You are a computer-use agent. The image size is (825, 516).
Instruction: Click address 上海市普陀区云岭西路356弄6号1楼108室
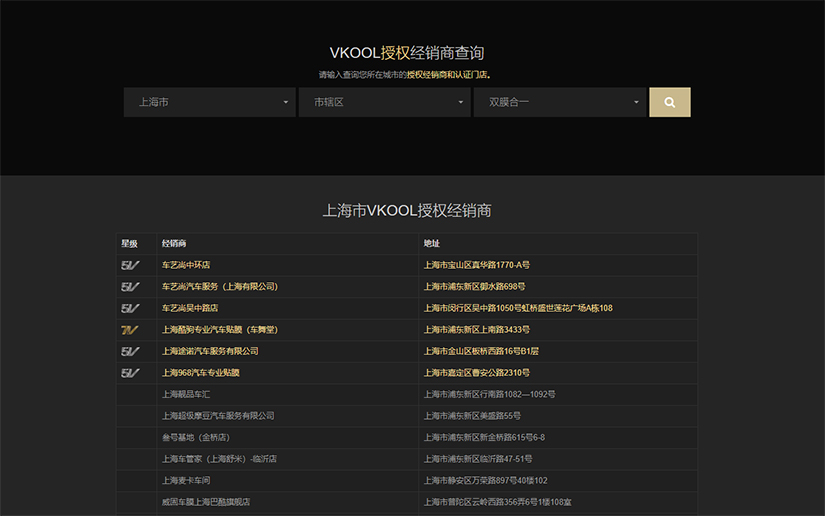click(x=498, y=502)
